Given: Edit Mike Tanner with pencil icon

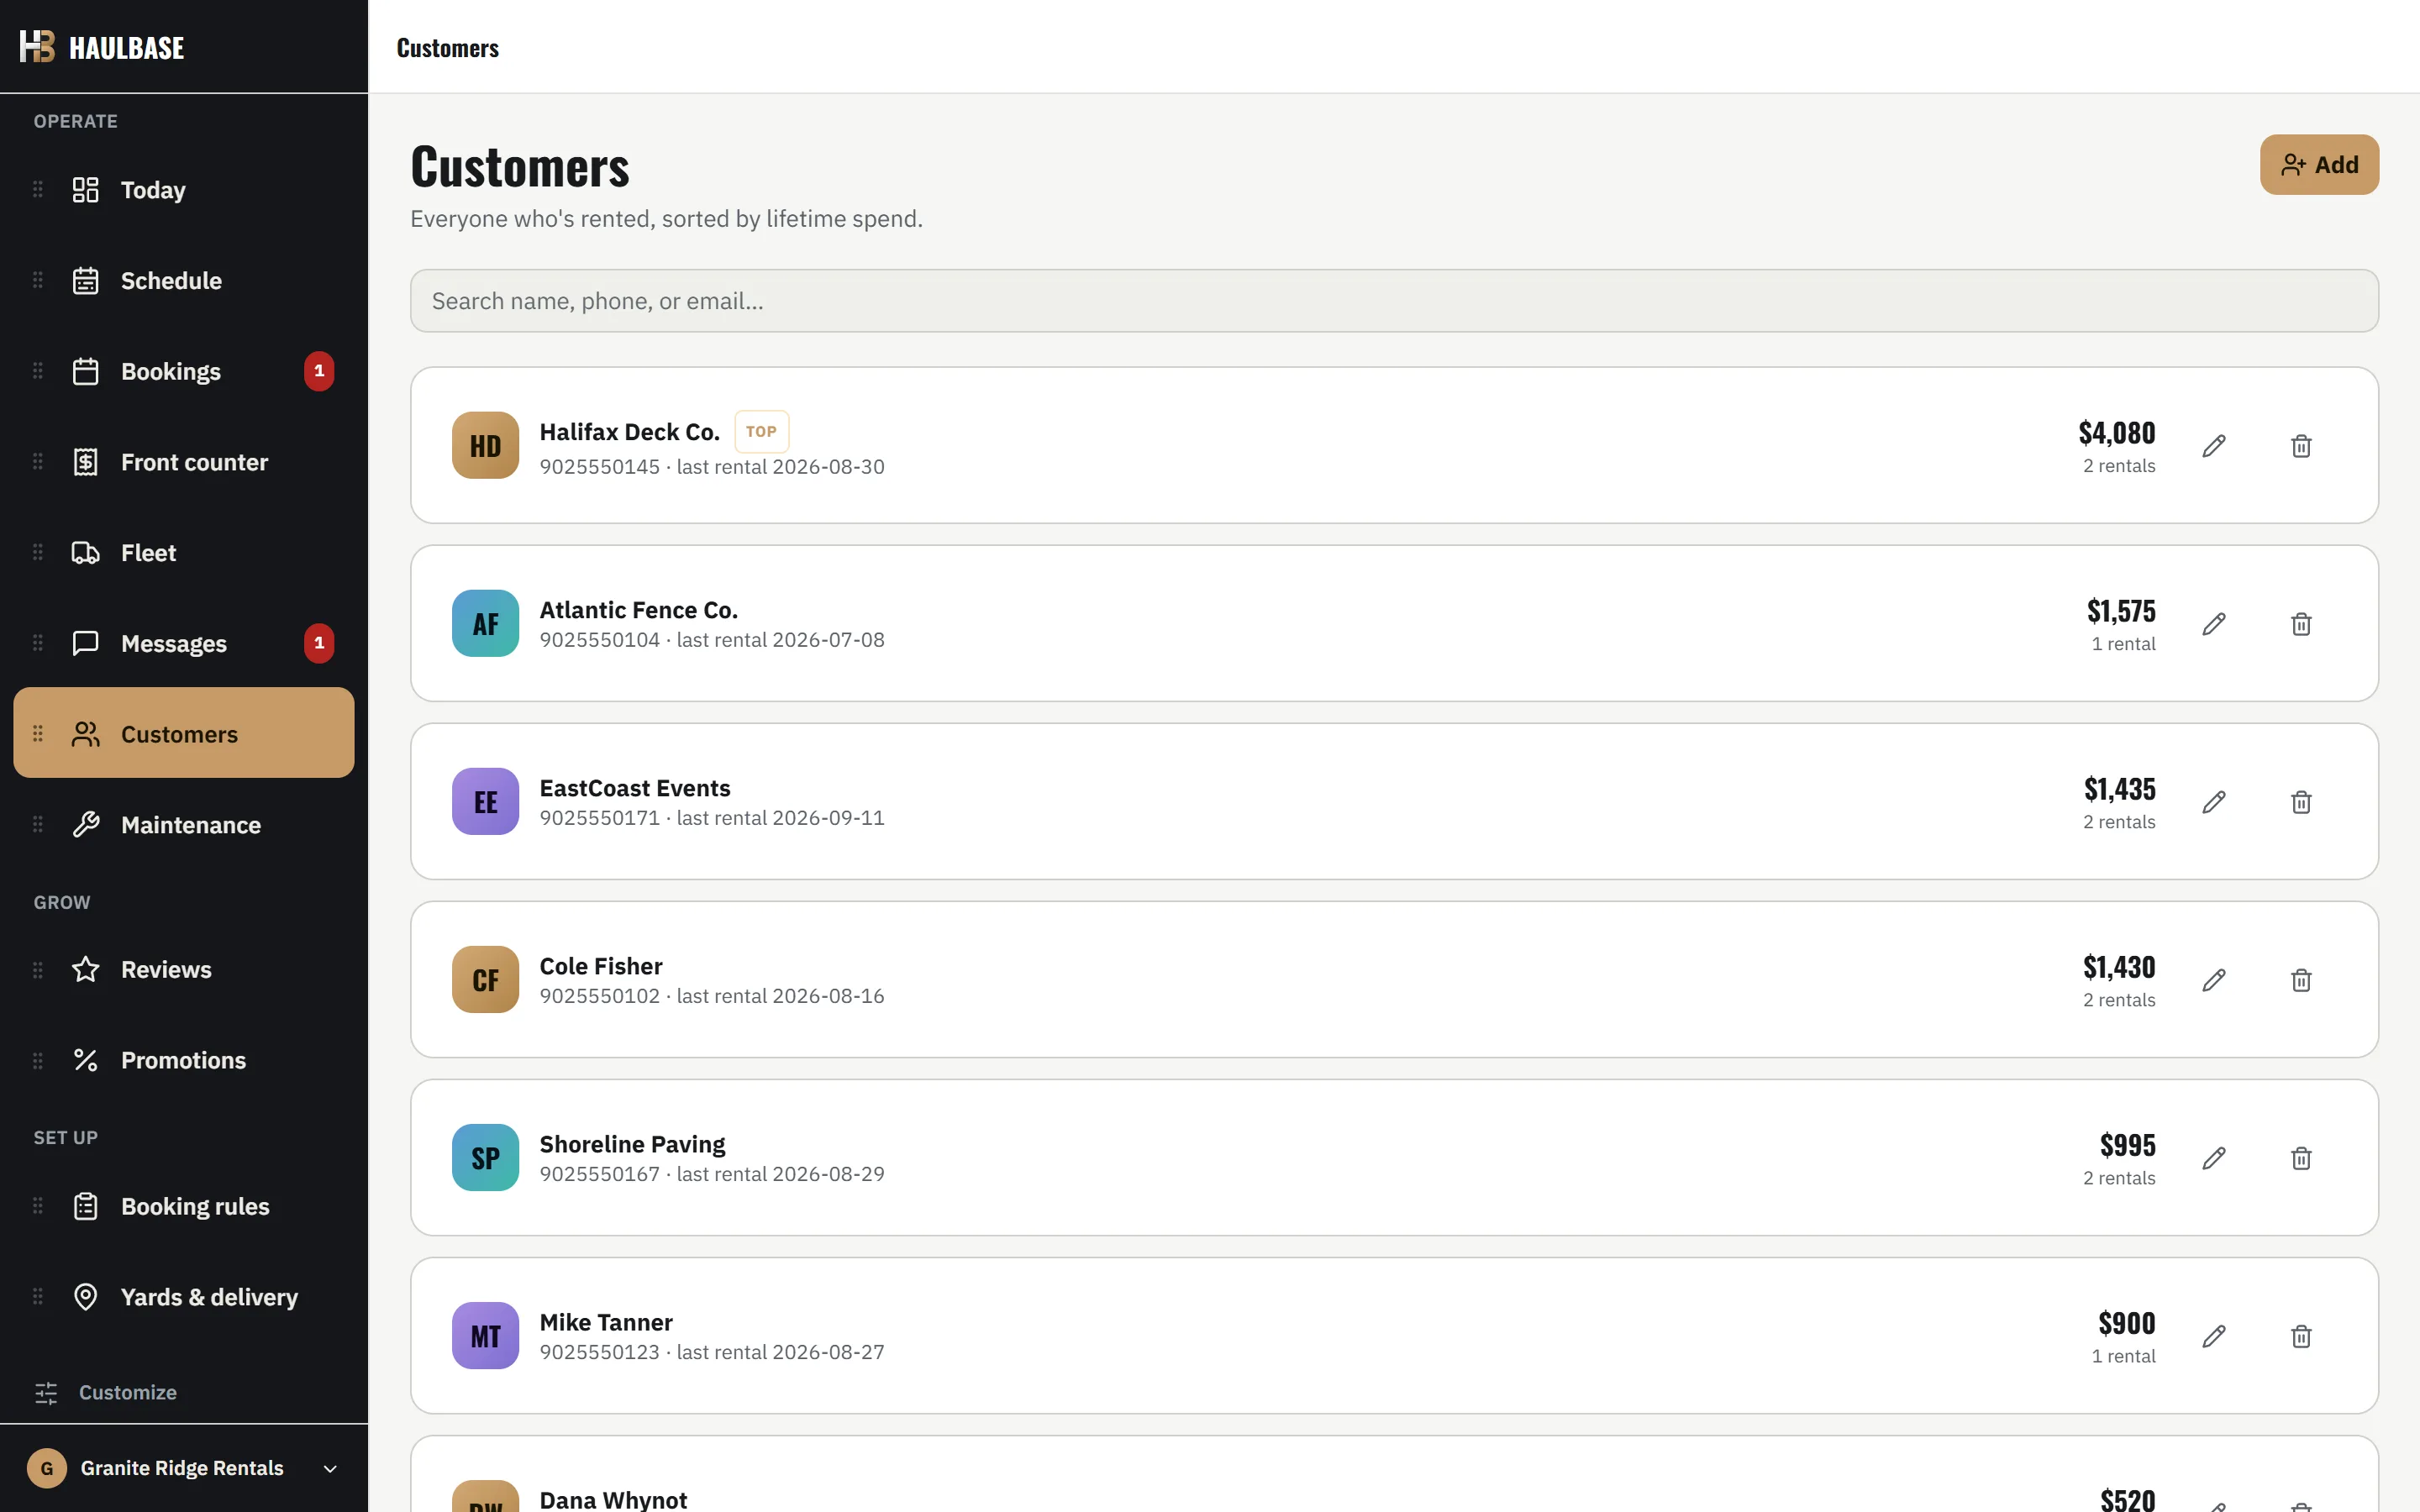Looking at the screenshot, I should (x=2214, y=1336).
